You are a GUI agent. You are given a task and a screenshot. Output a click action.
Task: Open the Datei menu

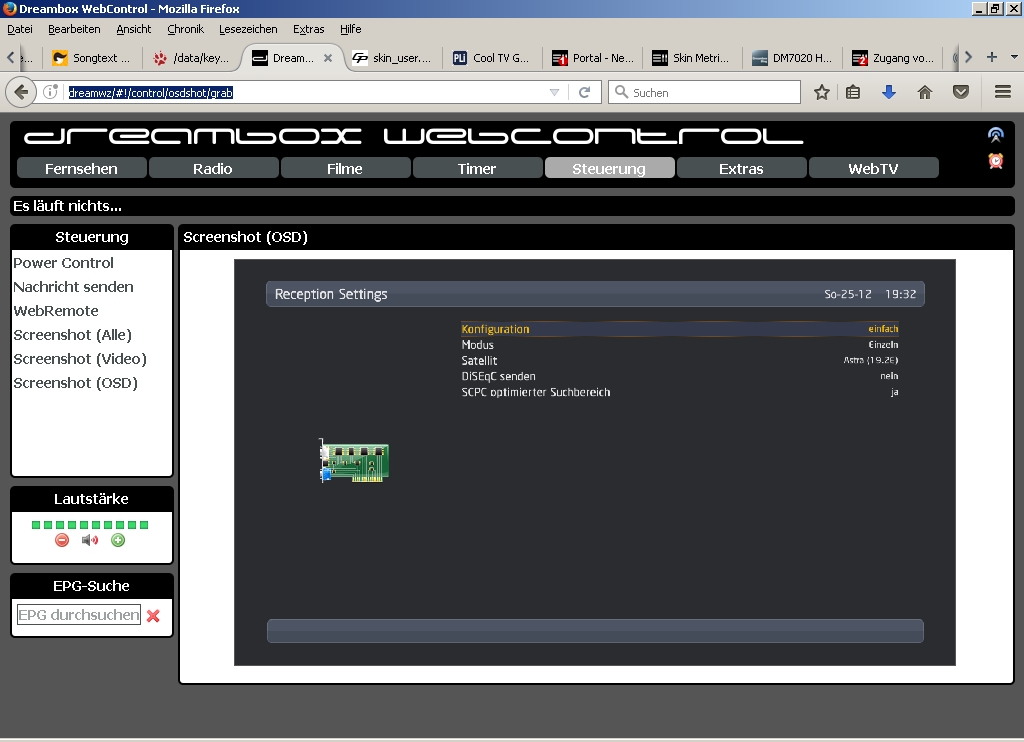(20, 29)
